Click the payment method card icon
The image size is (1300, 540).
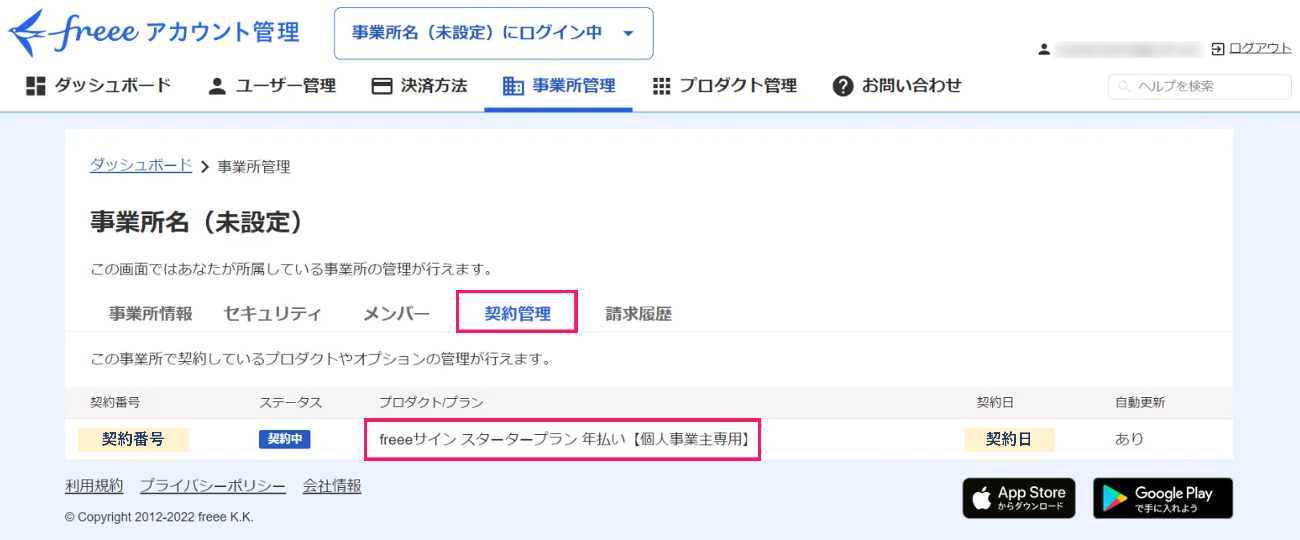[x=381, y=86]
